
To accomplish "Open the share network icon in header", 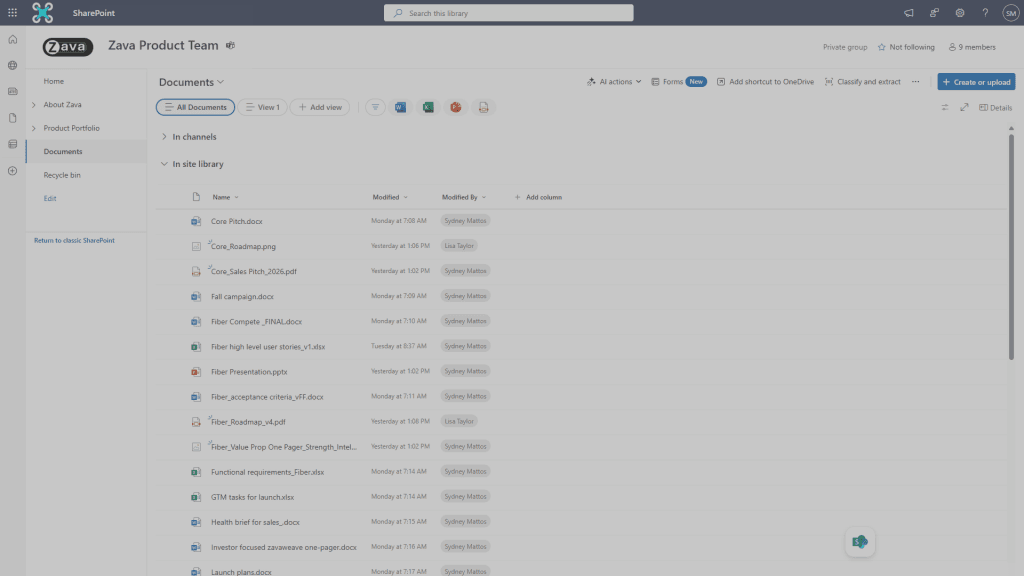I will pyautogui.click(x=935, y=12).
